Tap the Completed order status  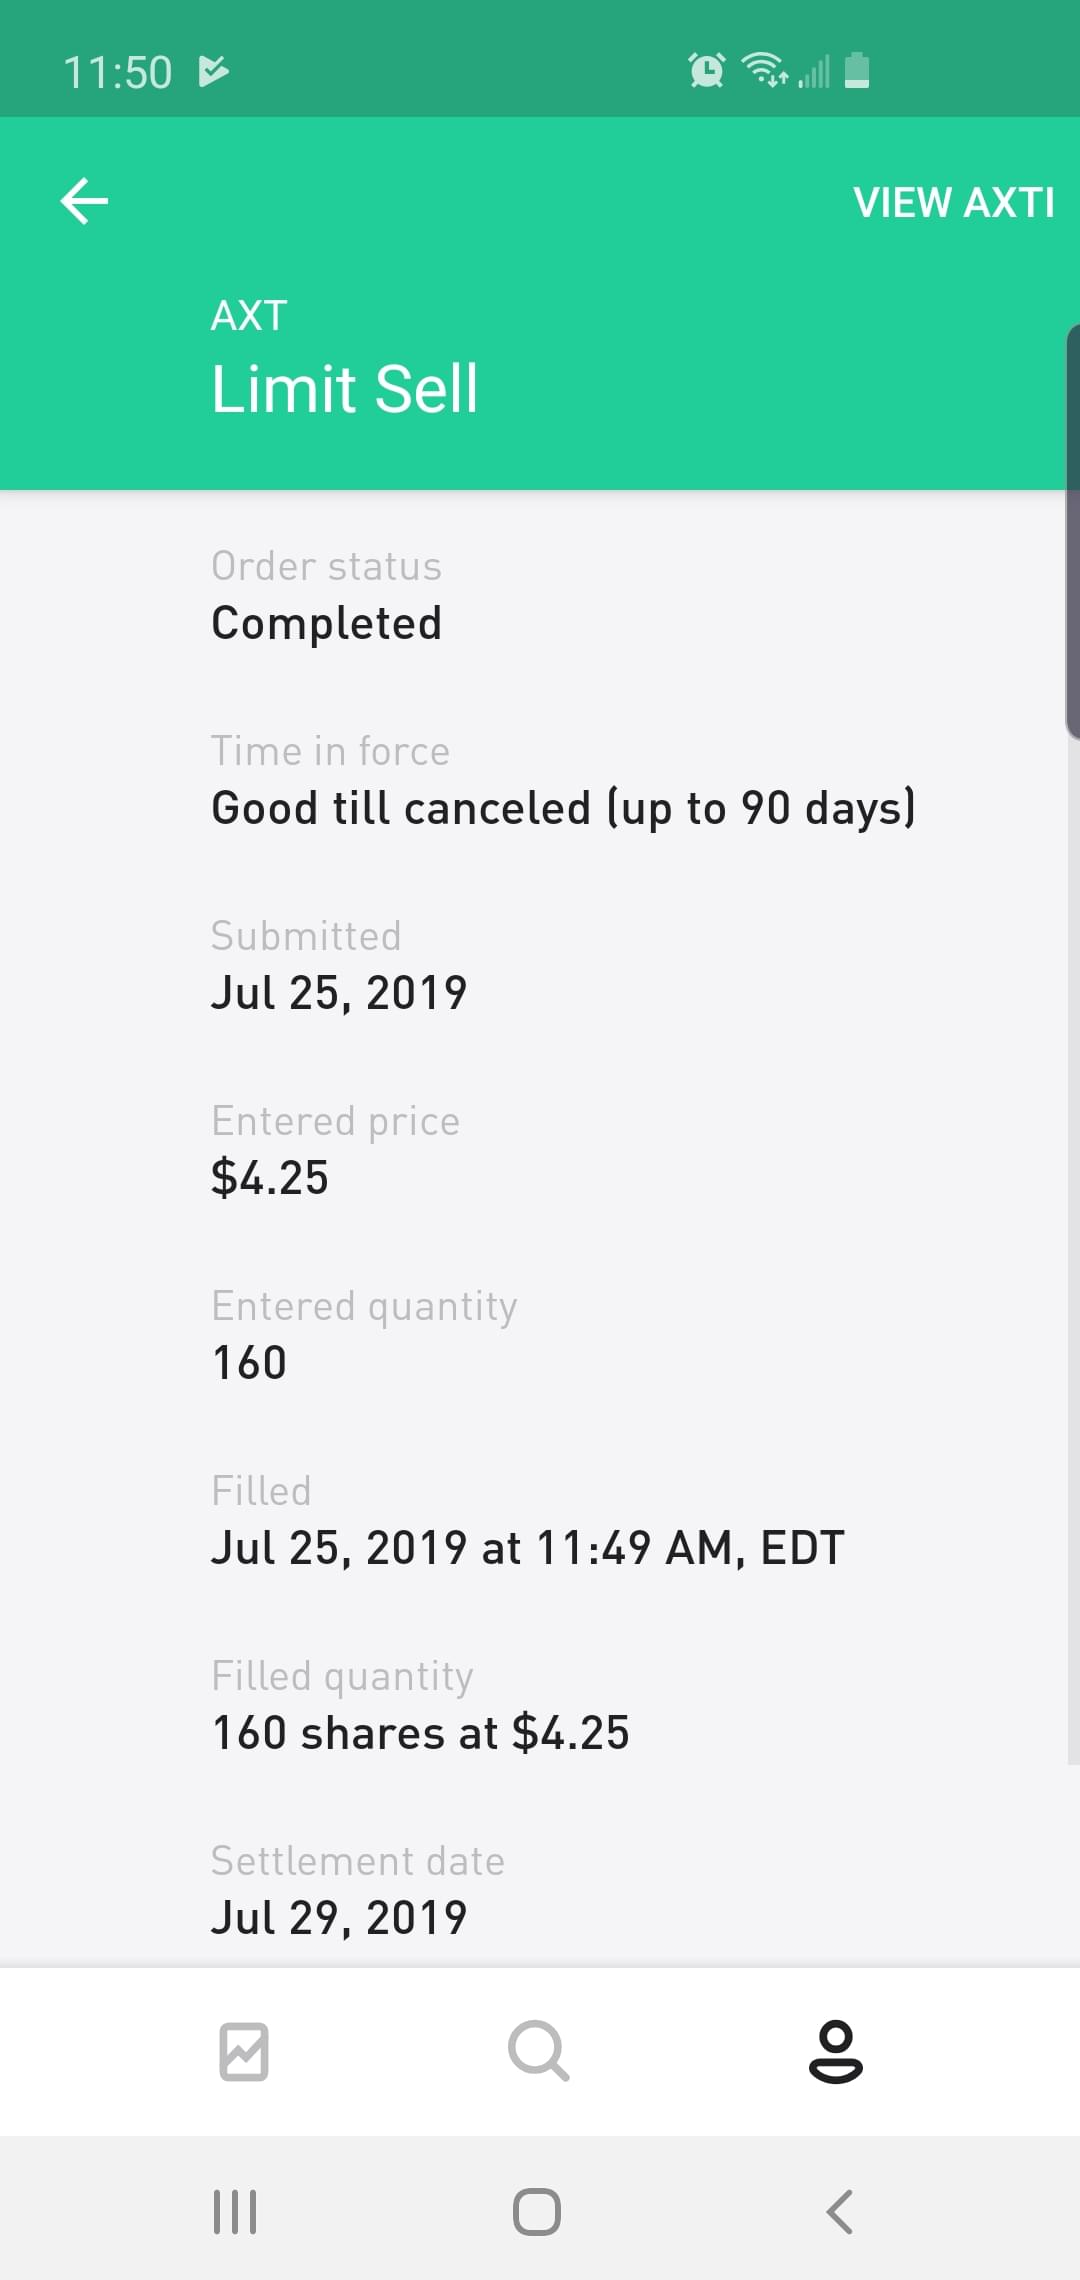coord(326,624)
